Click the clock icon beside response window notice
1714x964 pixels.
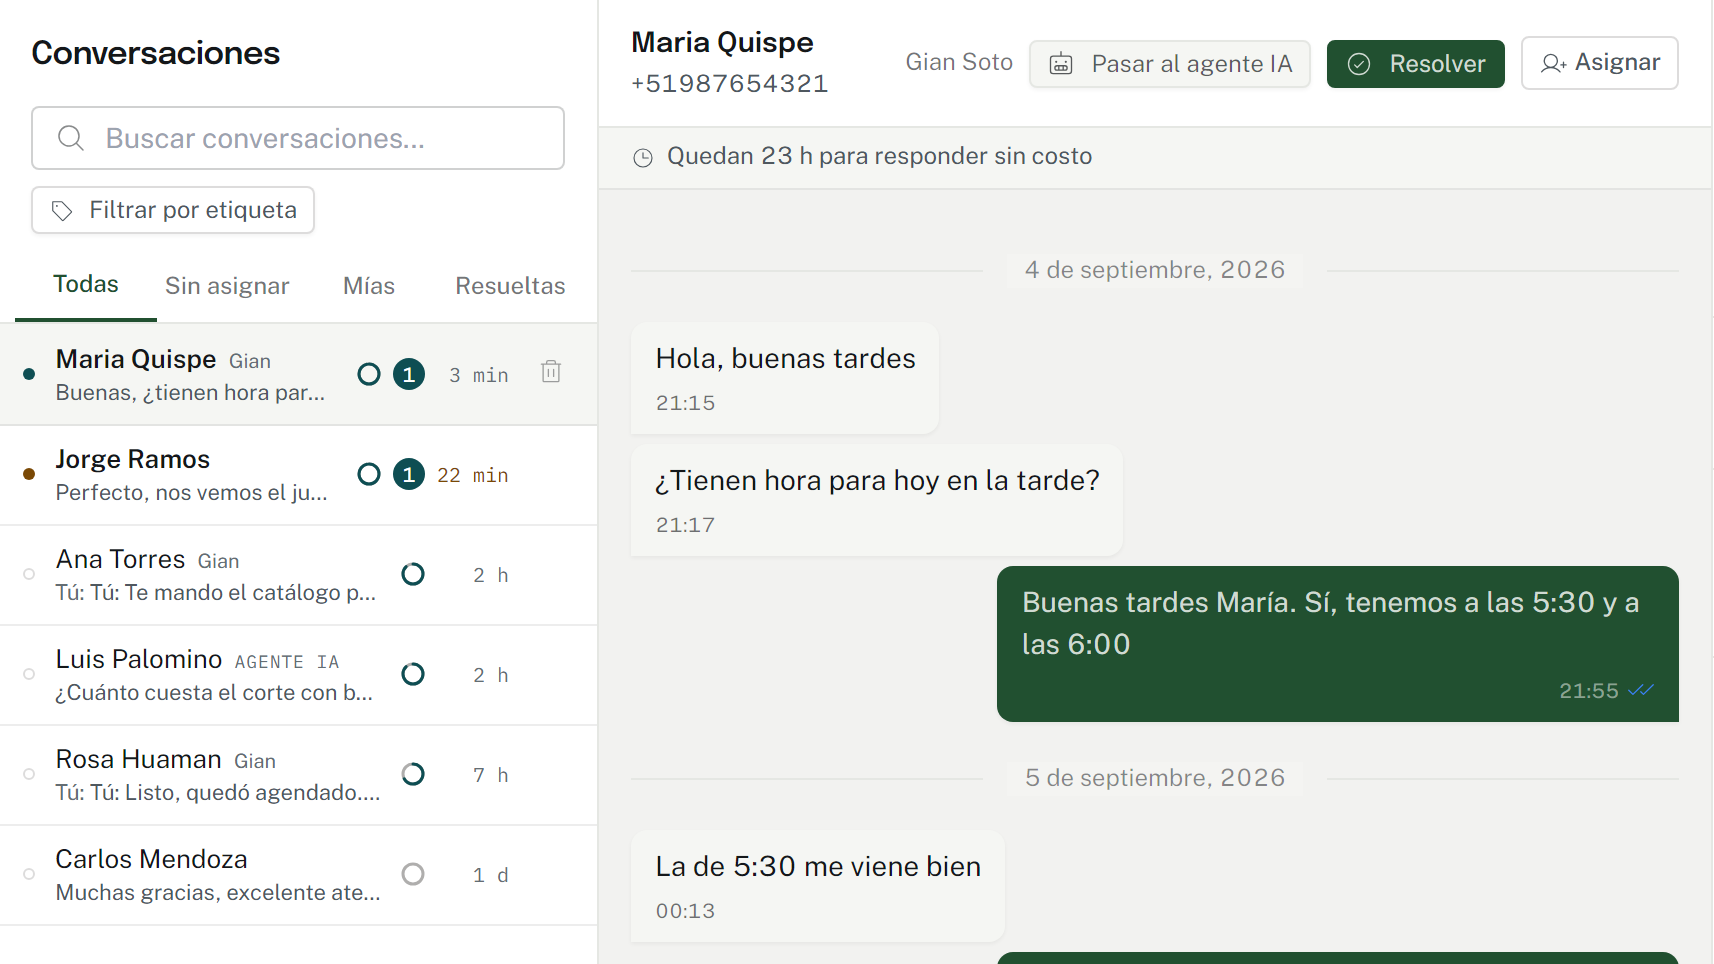coord(643,157)
